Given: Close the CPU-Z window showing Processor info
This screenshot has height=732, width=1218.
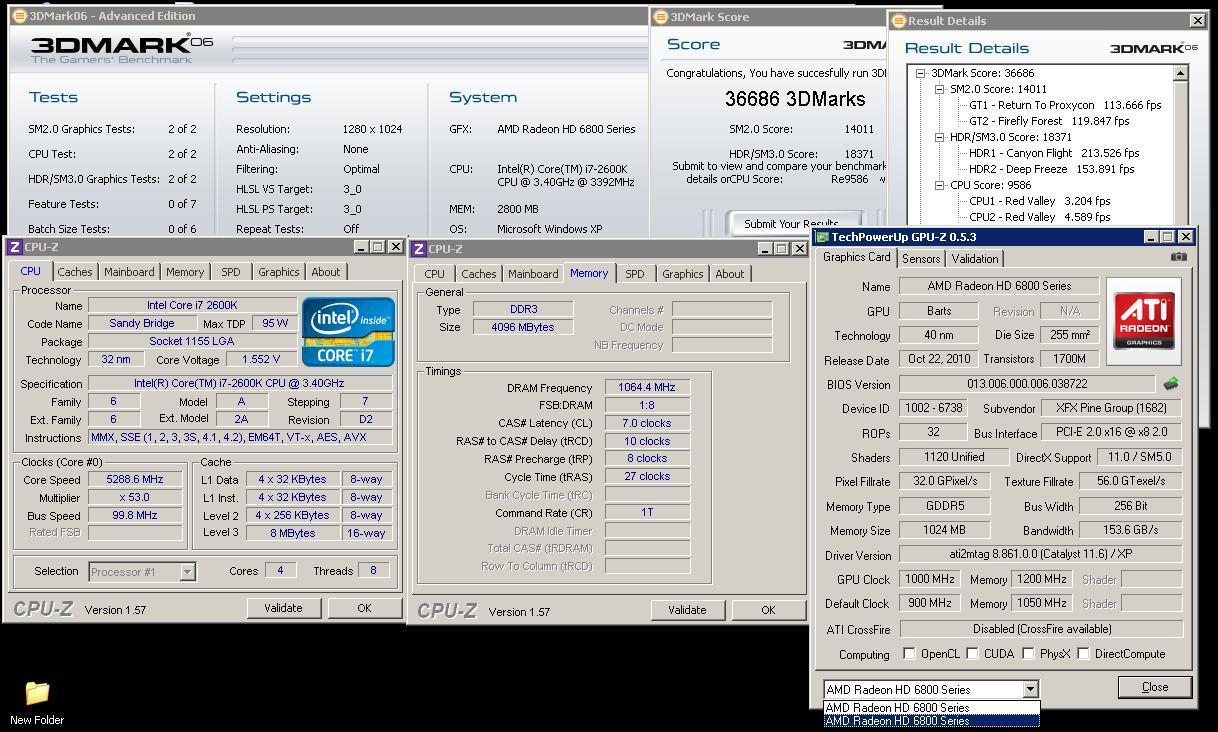Looking at the screenshot, I should coord(395,247).
